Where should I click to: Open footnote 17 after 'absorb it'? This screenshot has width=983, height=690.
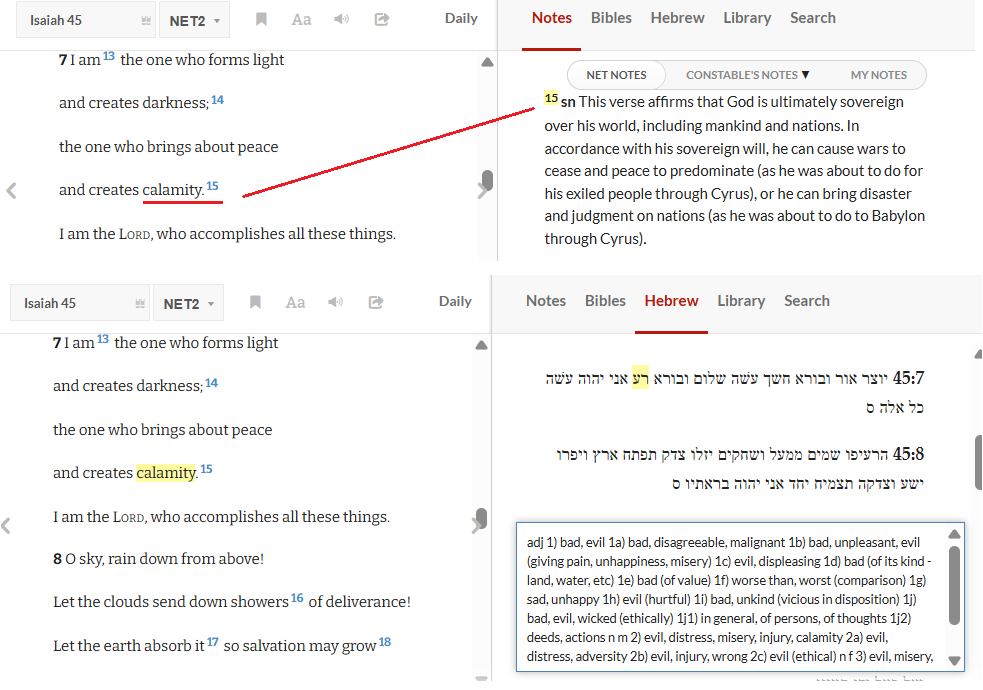tap(213, 642)
